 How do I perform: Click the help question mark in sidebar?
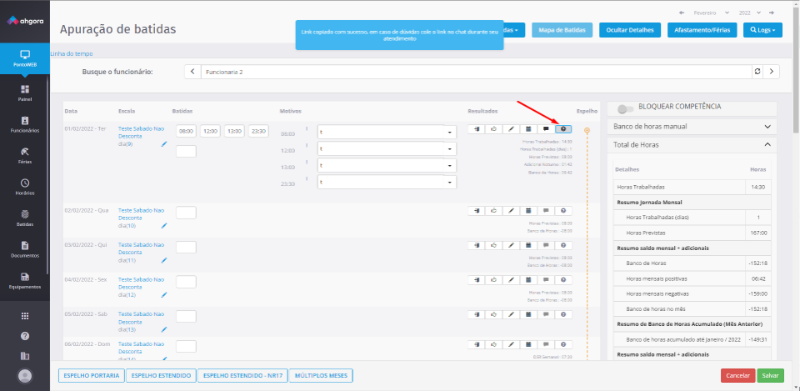(25, 336)
